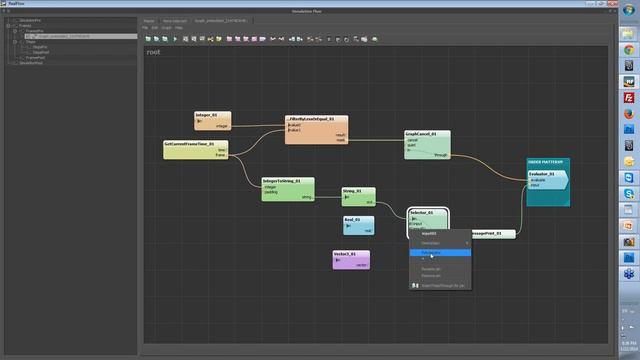Open the Help menu
The width and height of the screenshot is (640, 360).
(179, 28)
